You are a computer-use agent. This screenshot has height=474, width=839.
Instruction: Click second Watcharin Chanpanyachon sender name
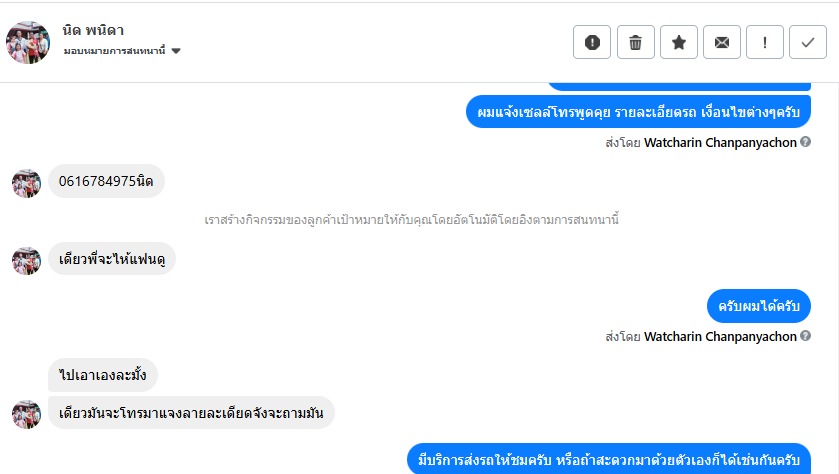(720, 337)
